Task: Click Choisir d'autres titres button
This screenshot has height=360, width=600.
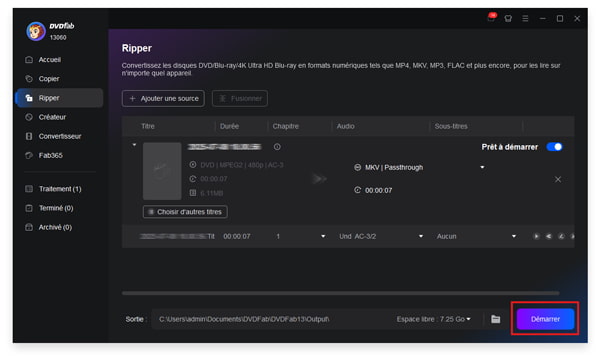Action: pyautogui.click(x=185, y=212)
